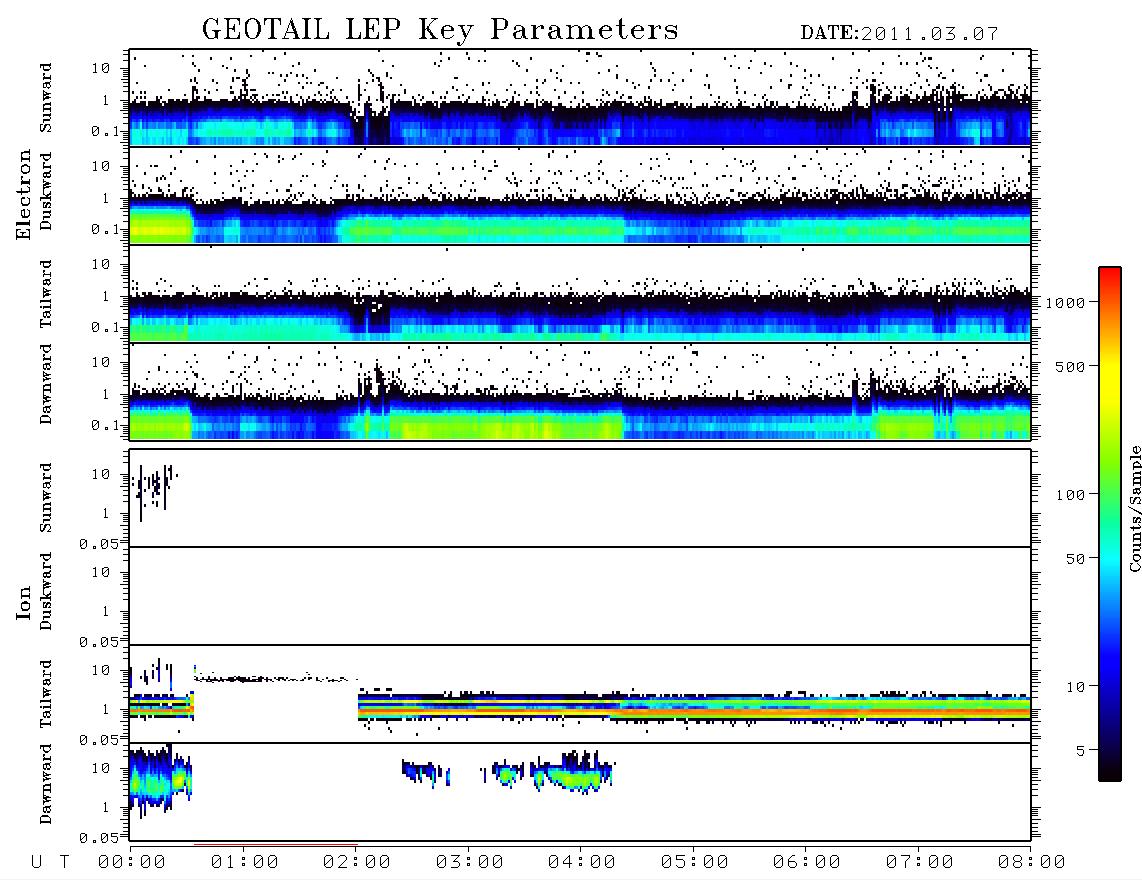Viewport: 1142px width, 880px height.
Task: Click the Ion "Duskward" panel label
Action: coord(46,592)
